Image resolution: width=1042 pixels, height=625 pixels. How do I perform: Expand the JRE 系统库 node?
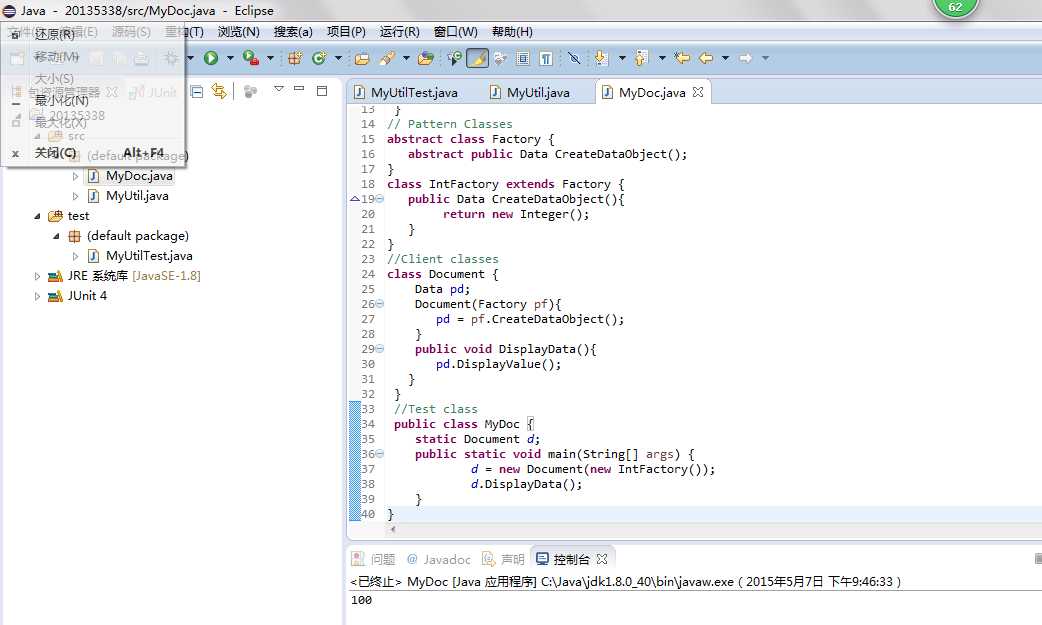click(37, 276)
